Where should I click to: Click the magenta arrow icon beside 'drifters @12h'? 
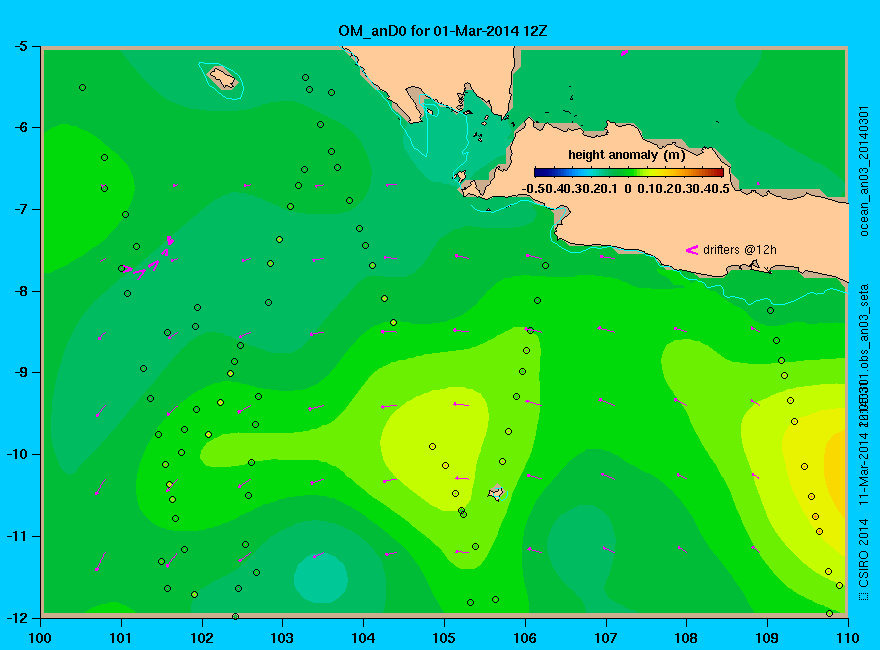[x=691, y=250]
